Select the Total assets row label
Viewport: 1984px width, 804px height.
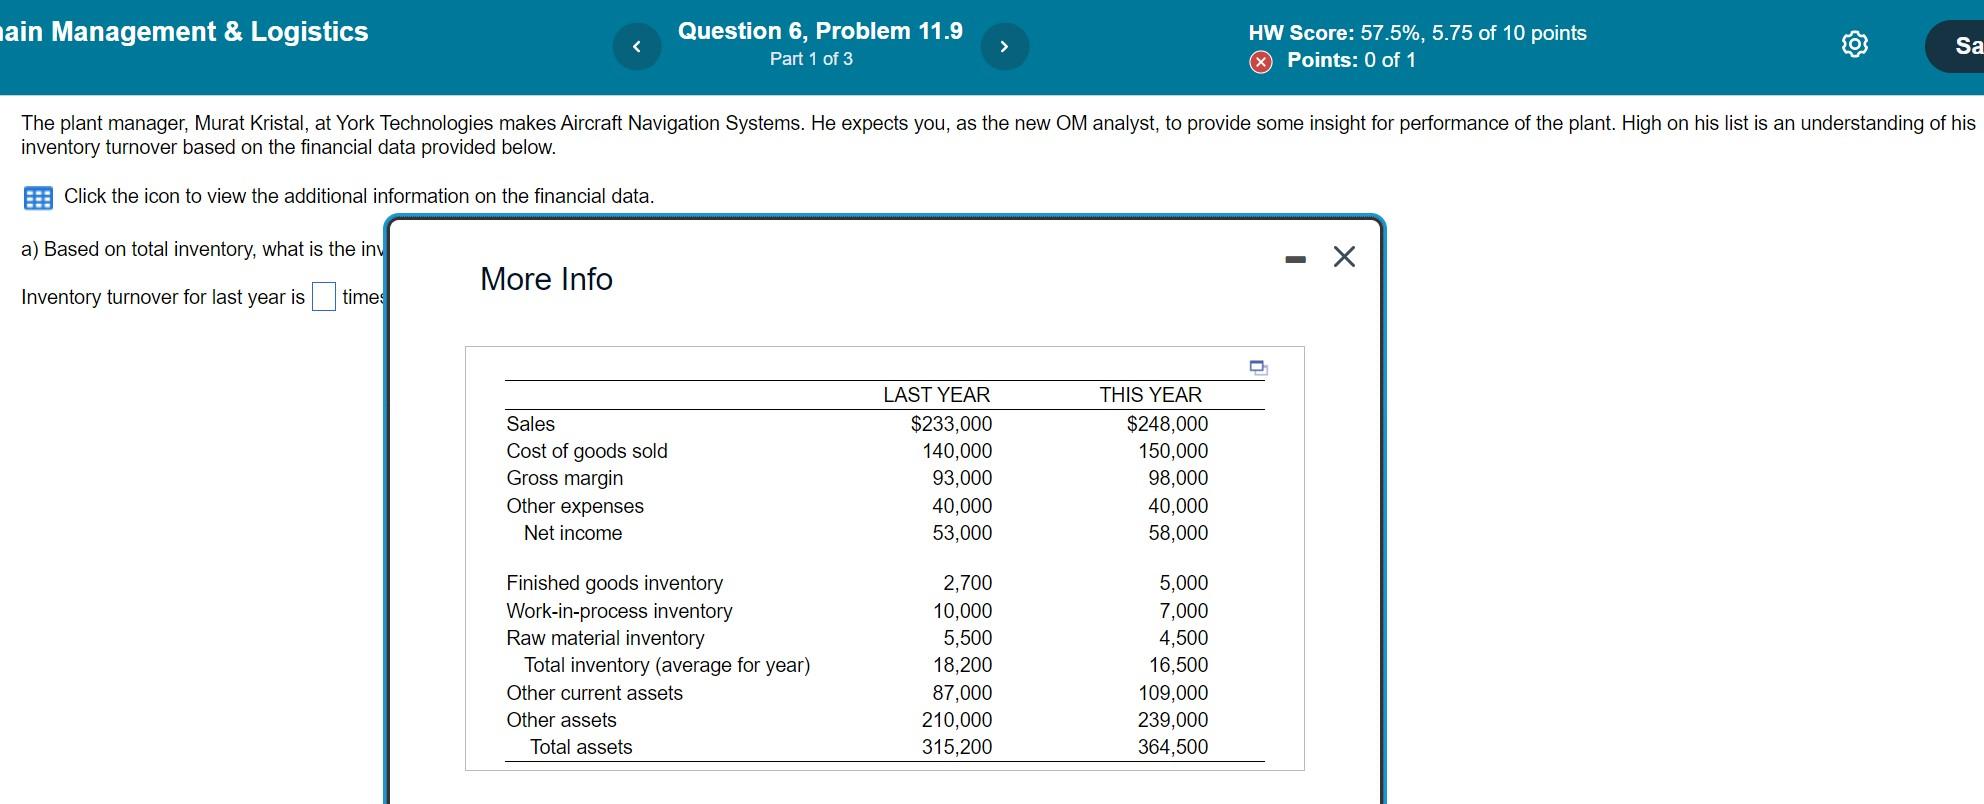pos(581,747)
